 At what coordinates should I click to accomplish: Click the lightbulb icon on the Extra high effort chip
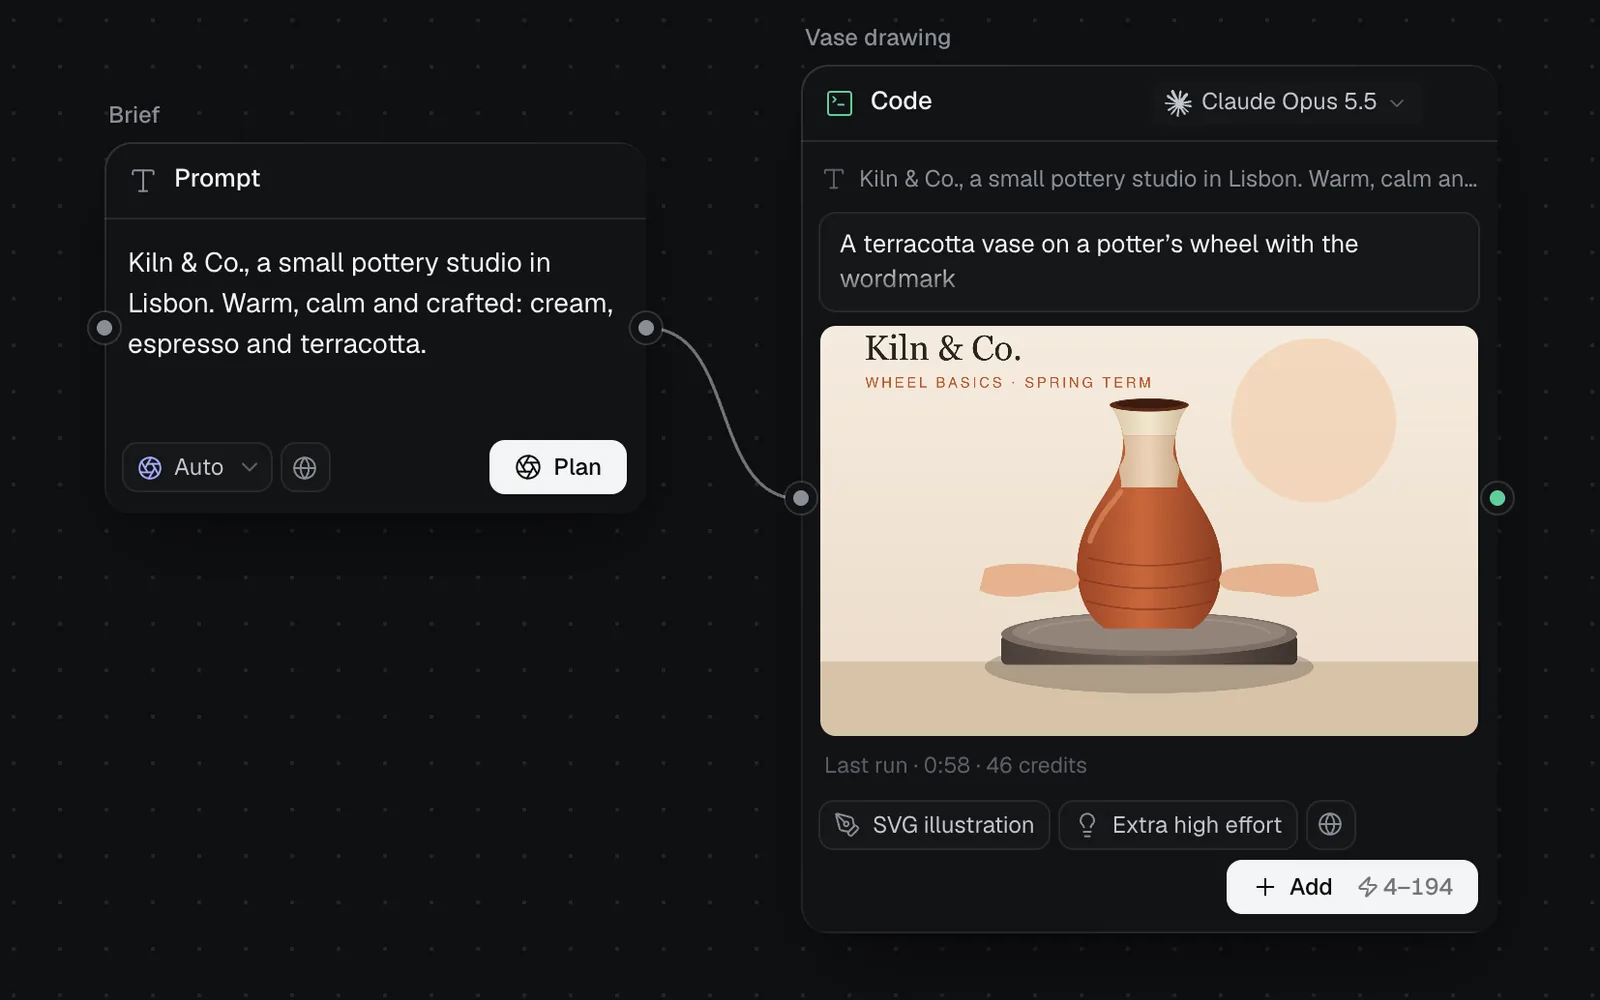click(x=1087, y=825)
